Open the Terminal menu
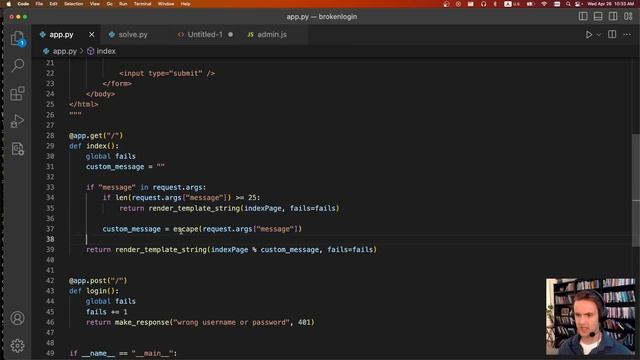This screenshot has height=360, width=640. tap(142, 4)
